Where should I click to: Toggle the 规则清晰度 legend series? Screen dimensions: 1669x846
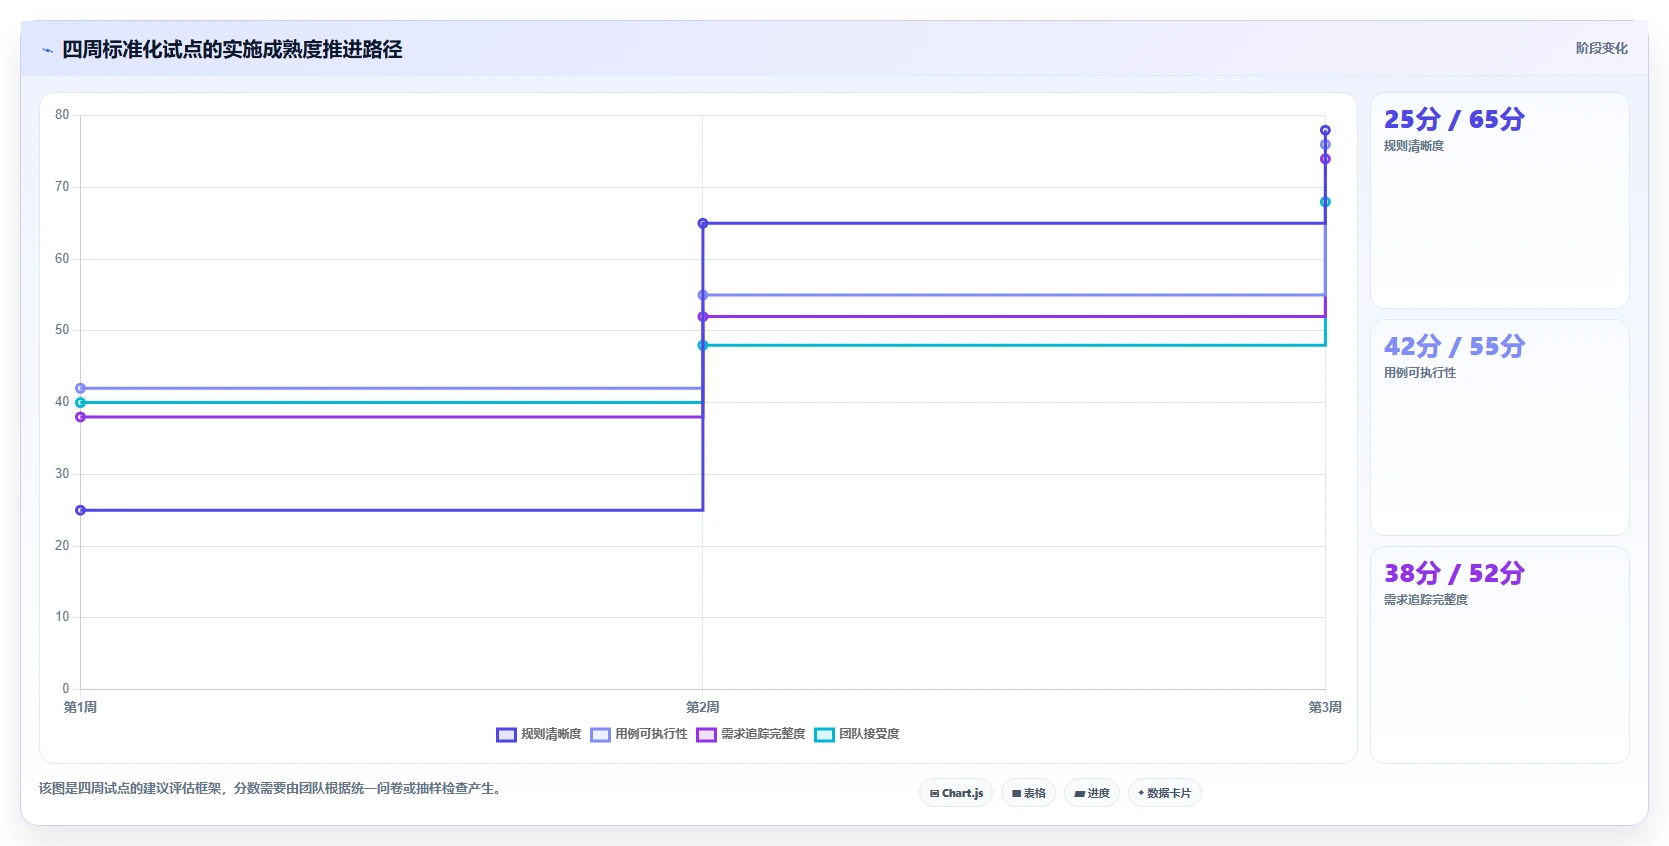click(x=538, y=734)
